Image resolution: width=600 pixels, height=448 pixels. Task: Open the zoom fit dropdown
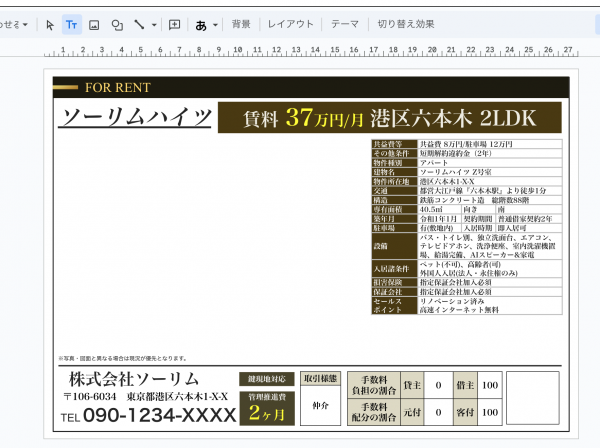coord(14,24)
